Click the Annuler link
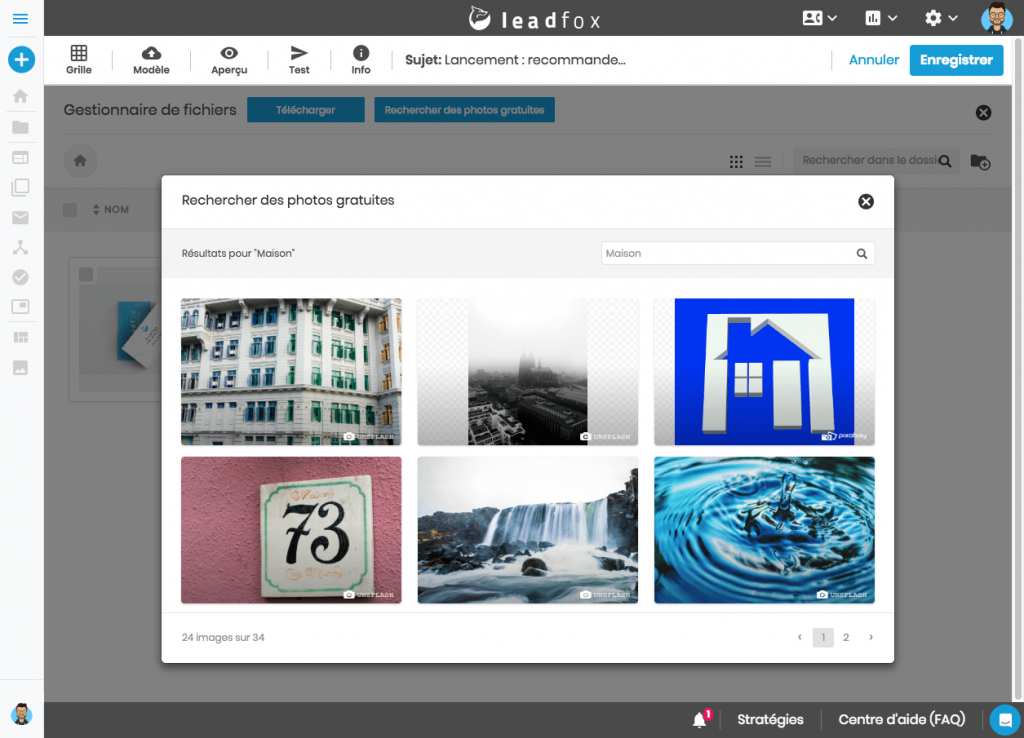This screenshot has width=1024, height=738. 873,60
